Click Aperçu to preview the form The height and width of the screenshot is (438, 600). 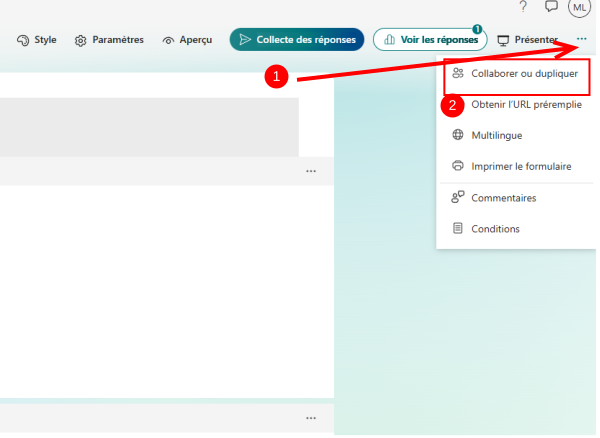click(187, 40)
